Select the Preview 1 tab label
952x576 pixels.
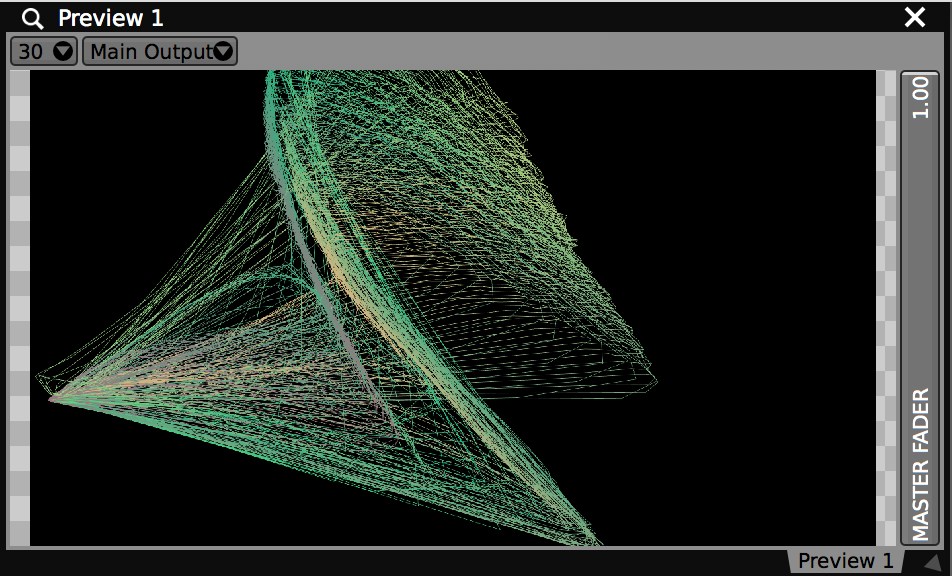coord(845,560)
